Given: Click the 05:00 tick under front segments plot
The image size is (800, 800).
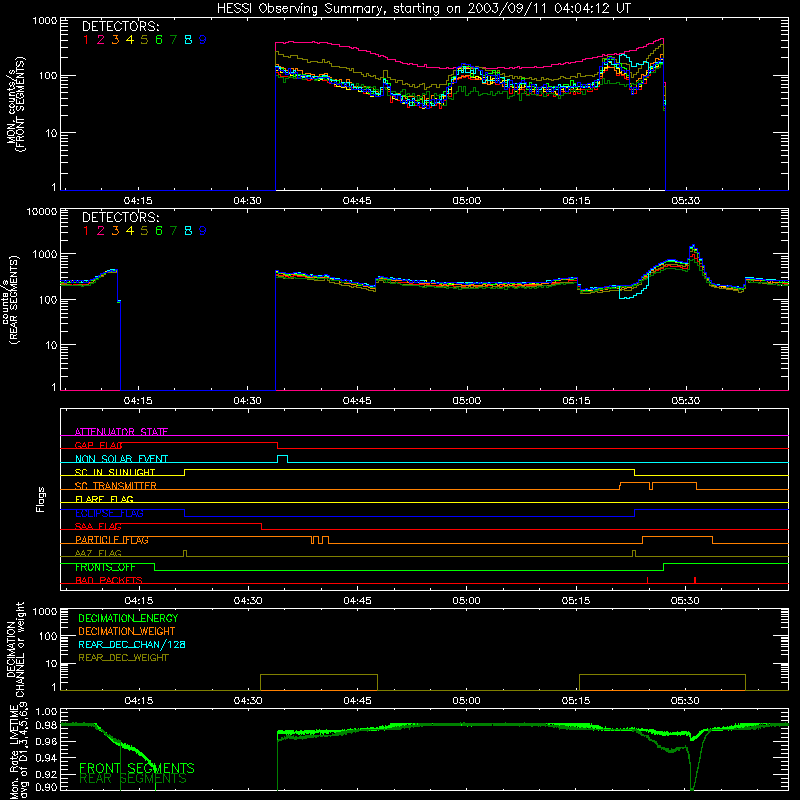Looking at the screenshot, I should (466, 201).
